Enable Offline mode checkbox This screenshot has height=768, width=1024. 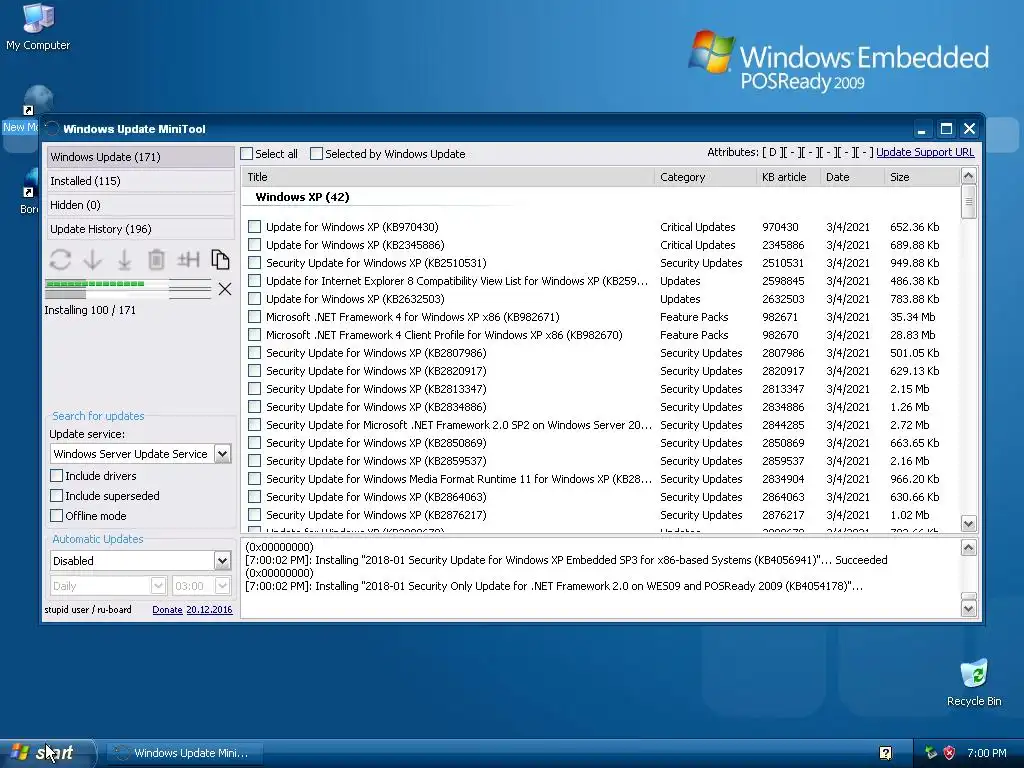57,515
